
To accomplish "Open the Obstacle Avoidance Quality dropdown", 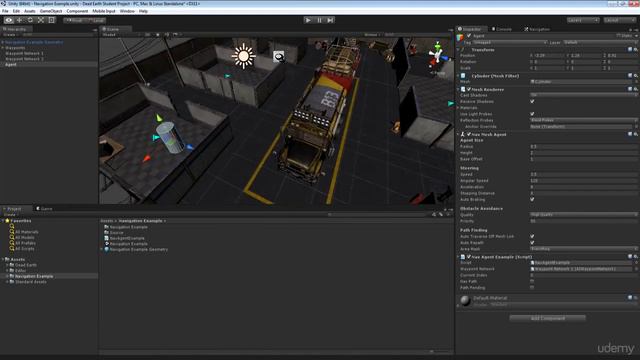I will [584, 215].
